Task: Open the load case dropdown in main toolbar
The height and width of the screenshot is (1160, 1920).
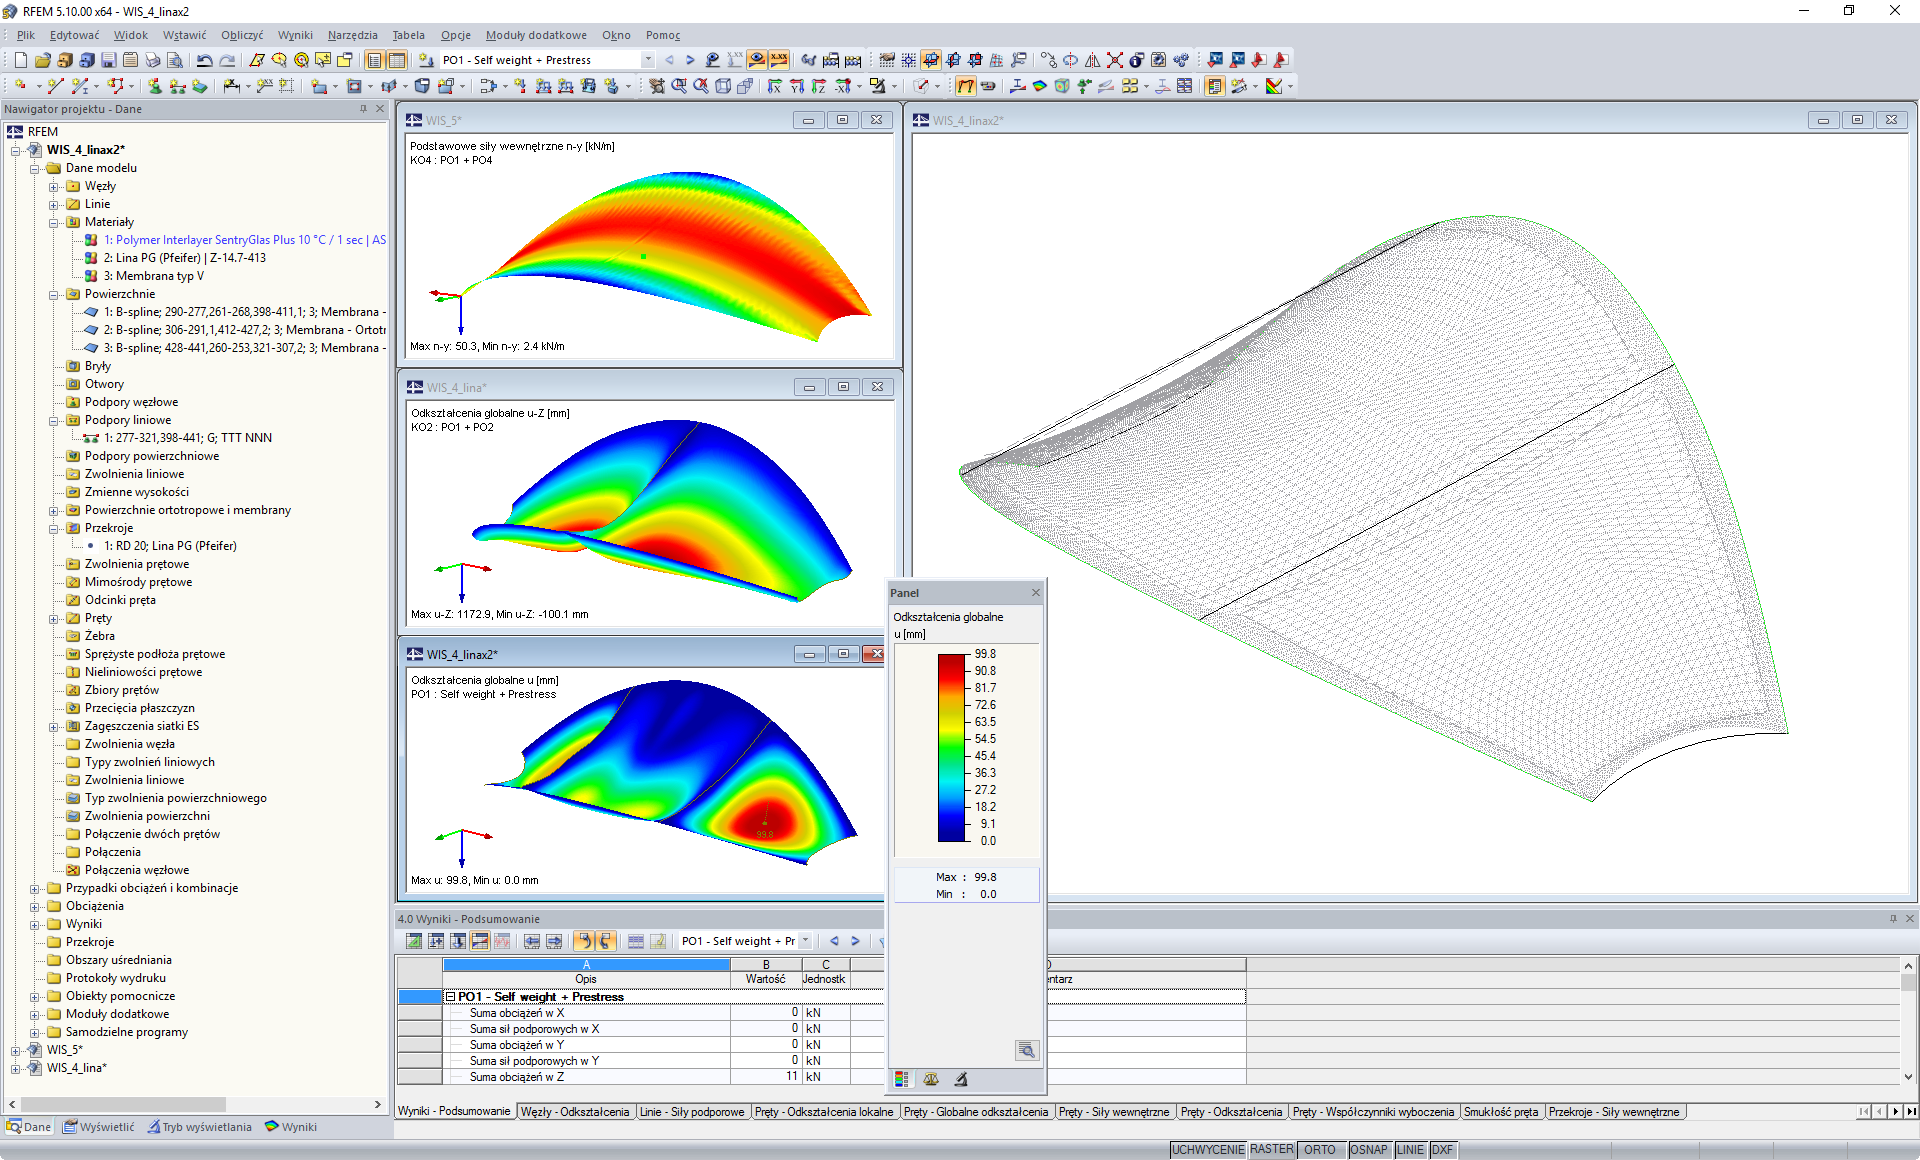Action: 648,60
